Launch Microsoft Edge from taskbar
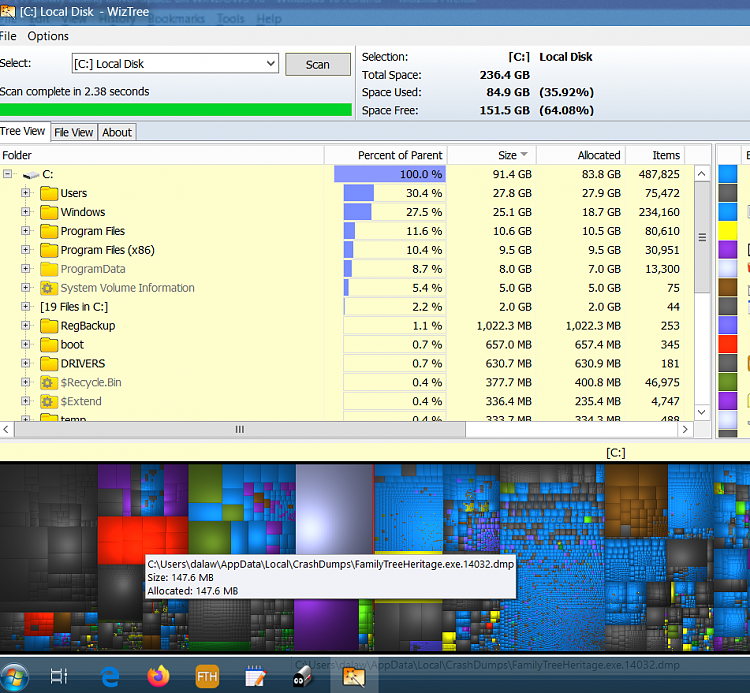The image size is (750, 693). [x=110, y=676]
